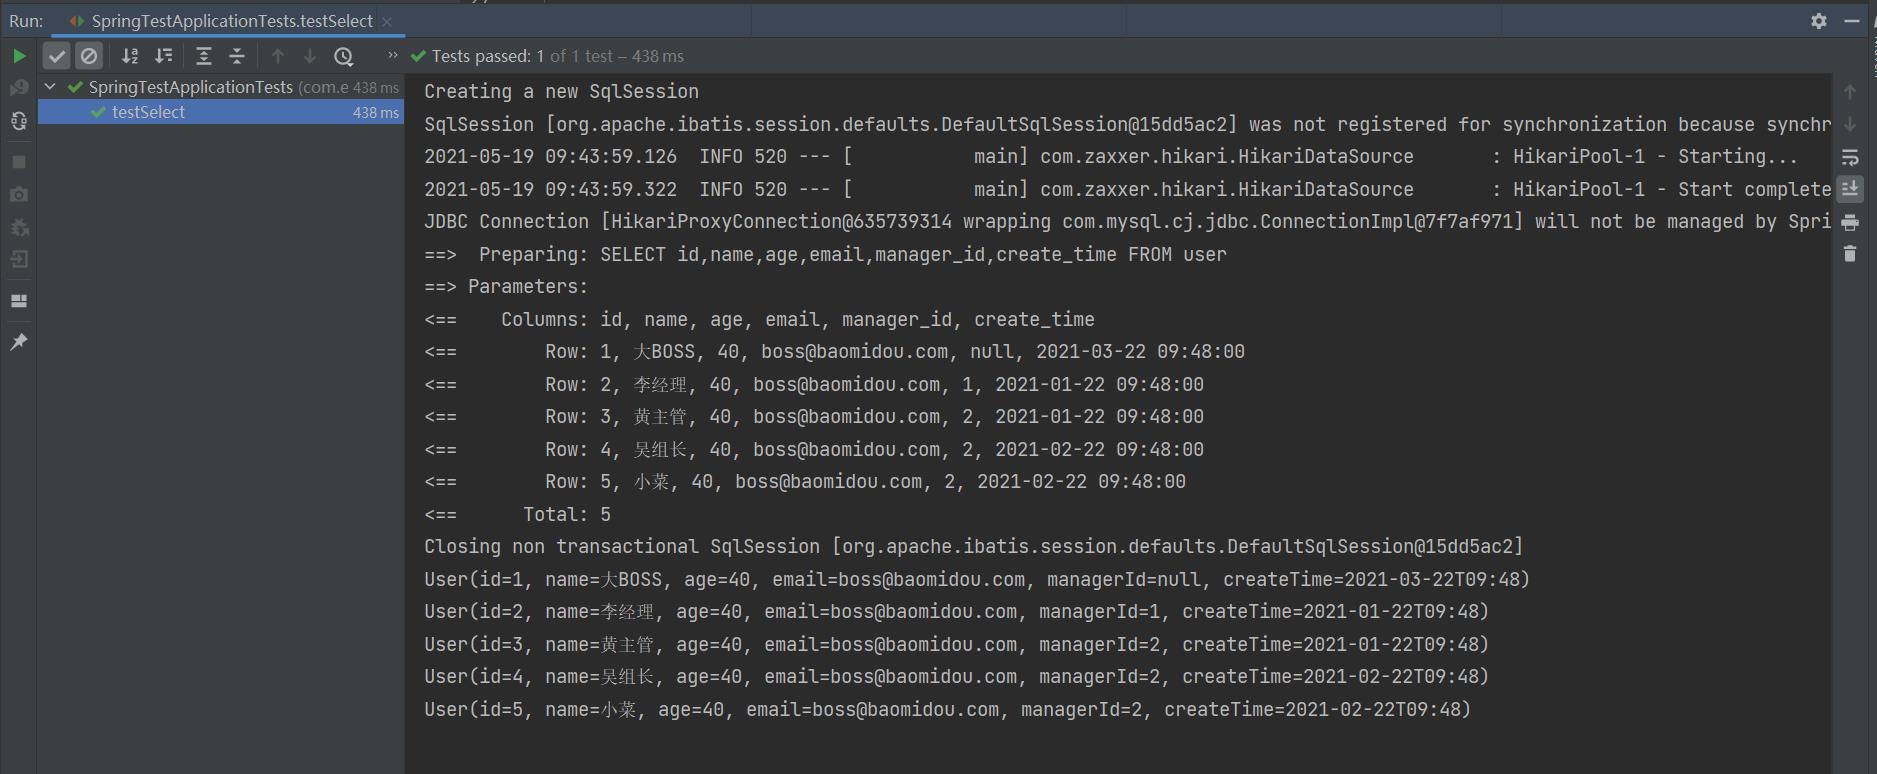Select SpringTestApplicationTests in the test tree
Image resolution: width=1877 pixels, height=774 pixels.
pos(220,87)
